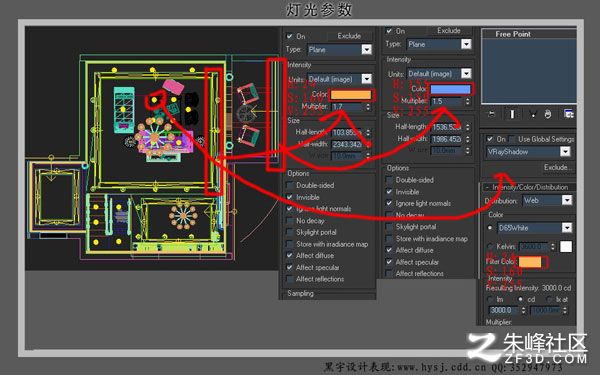
Task: Enable the Double-sided checkbox in left panel
Action: point(290,185)
